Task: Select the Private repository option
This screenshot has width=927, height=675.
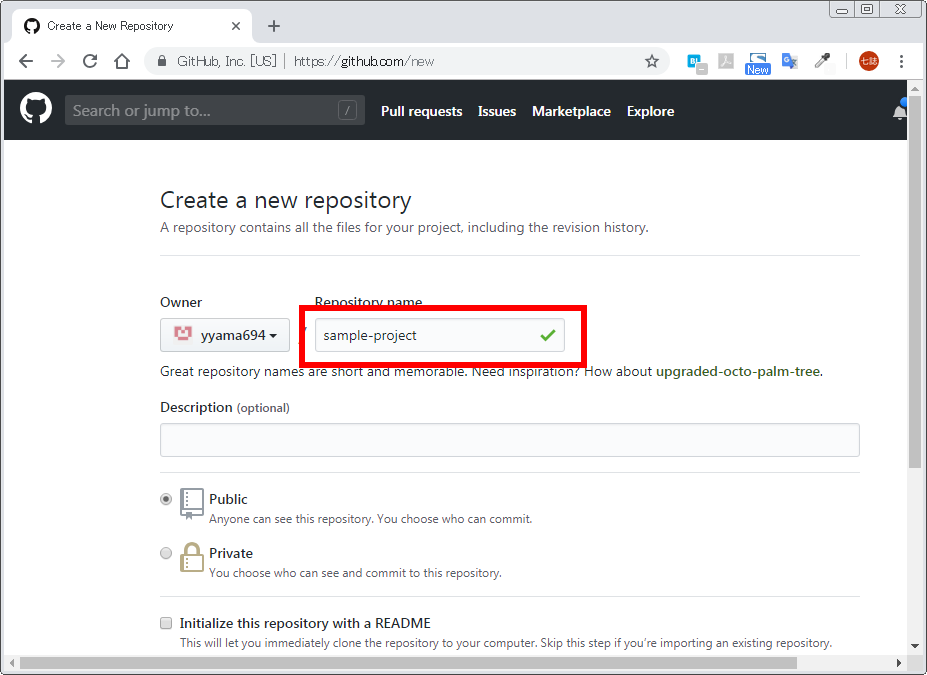Action: pyautogui.click(x=166, y=553)
